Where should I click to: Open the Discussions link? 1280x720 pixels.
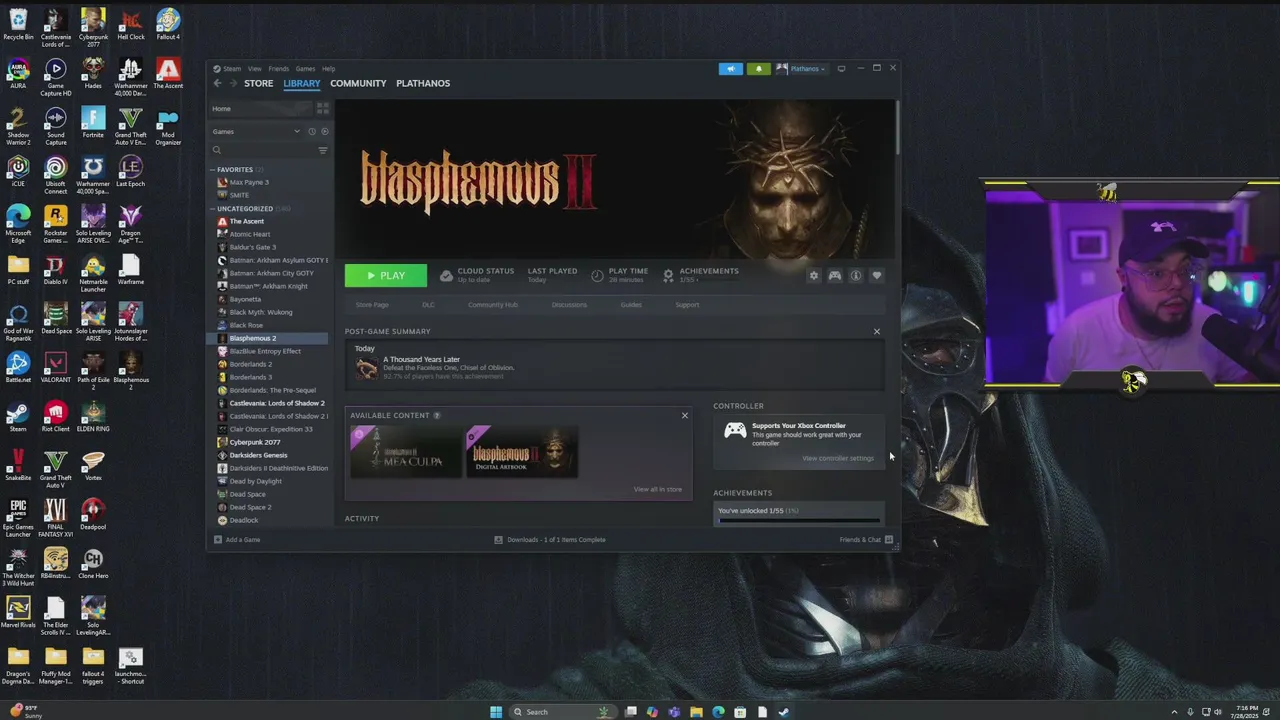[569, 305]
